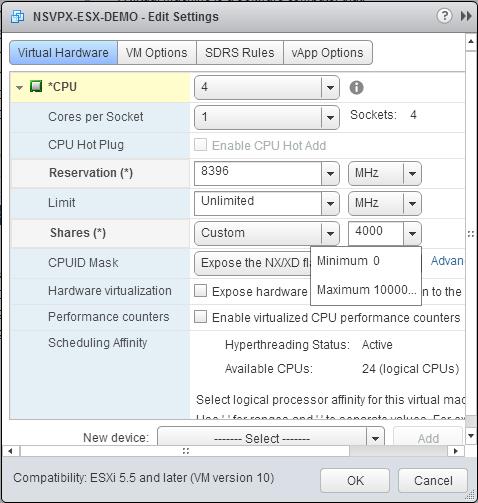The width and height of the screenshot is (478, 503).
Task: Collapse the CPU section
Action: pos(19,88)
